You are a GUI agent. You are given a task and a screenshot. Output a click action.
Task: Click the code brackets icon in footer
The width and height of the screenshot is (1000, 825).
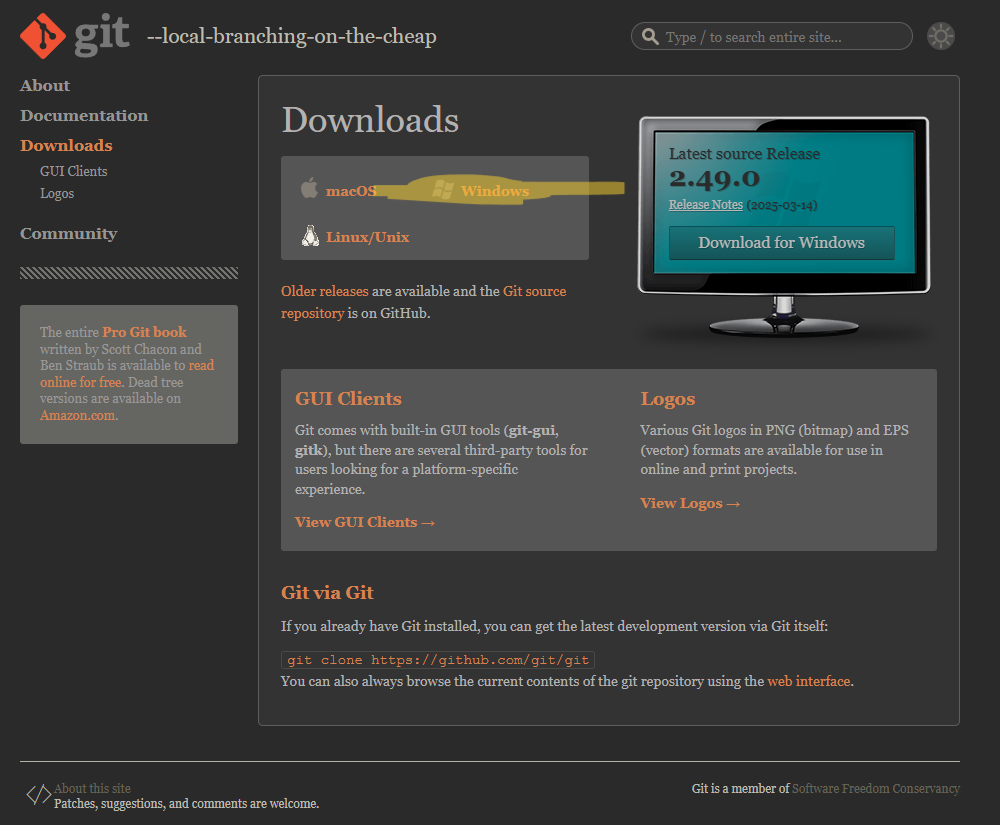click(x=38, y=794)
